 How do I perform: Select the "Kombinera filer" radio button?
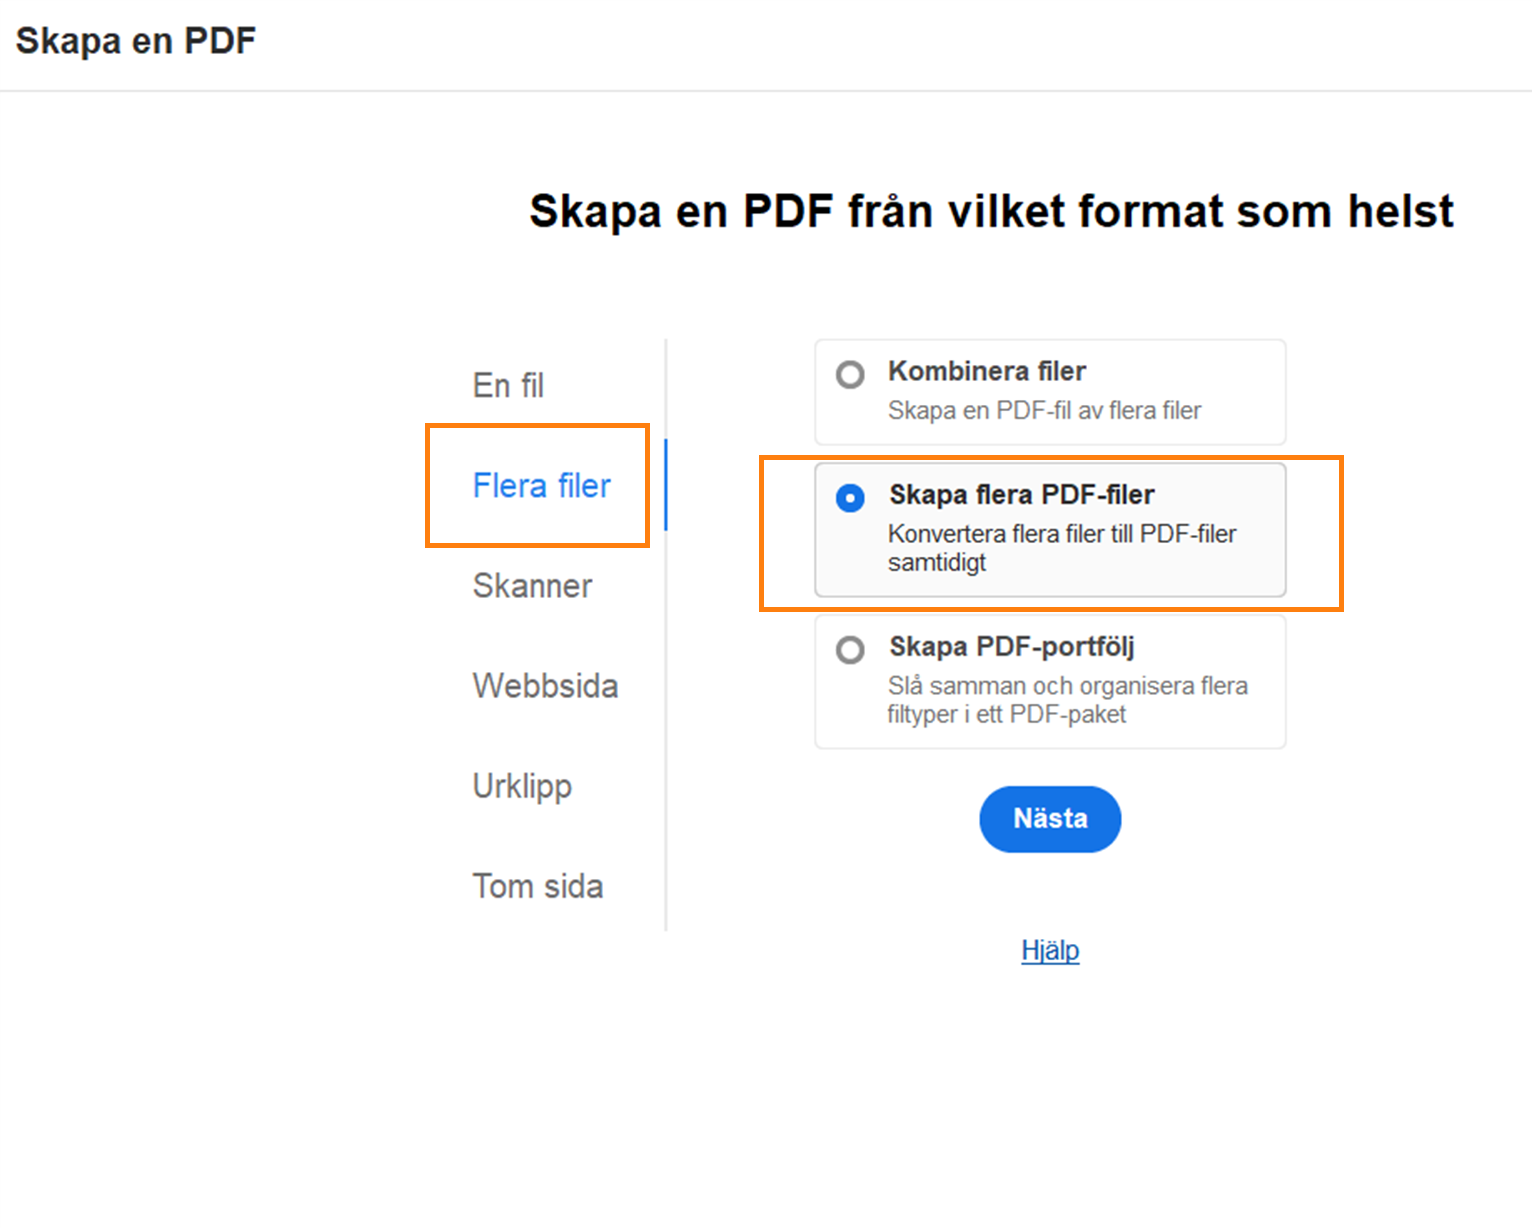tap(850, 374)
